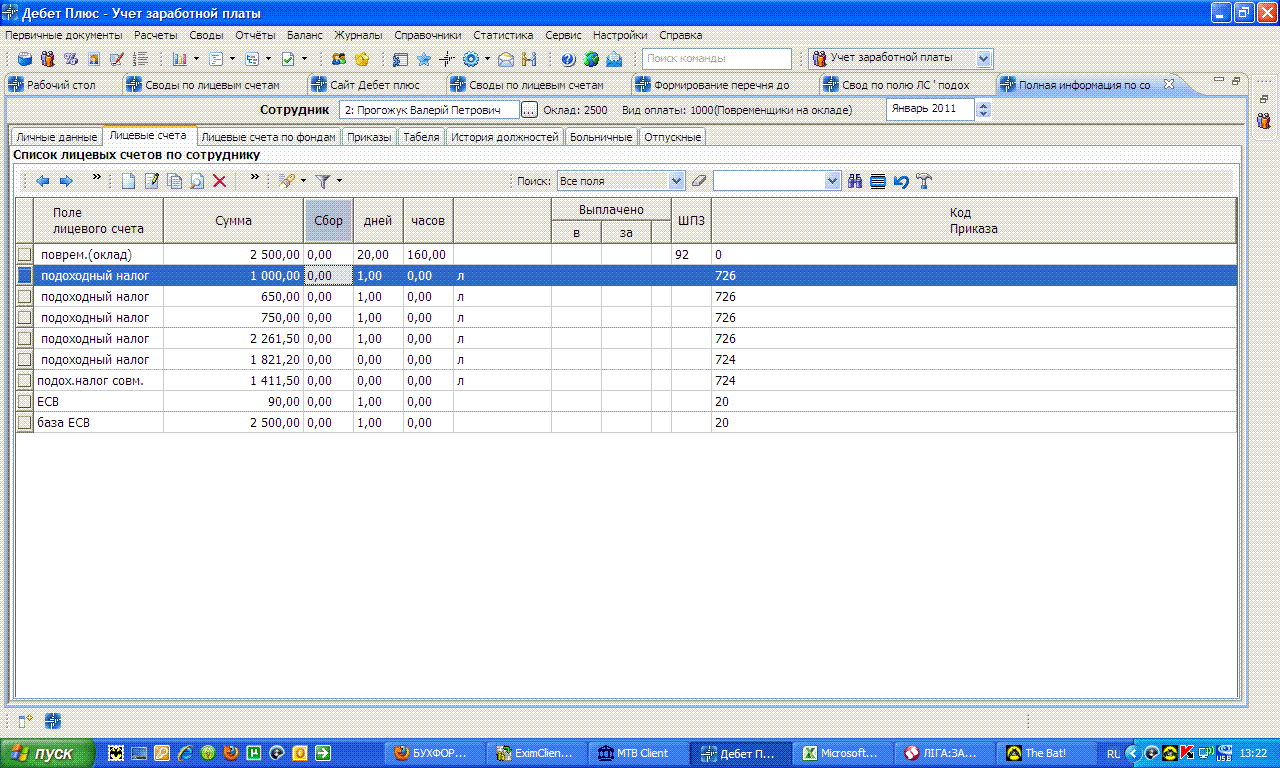Tick checkbox for selected подоходный налог 1 000,00 row
The image size is (1280, 768).
25,276
